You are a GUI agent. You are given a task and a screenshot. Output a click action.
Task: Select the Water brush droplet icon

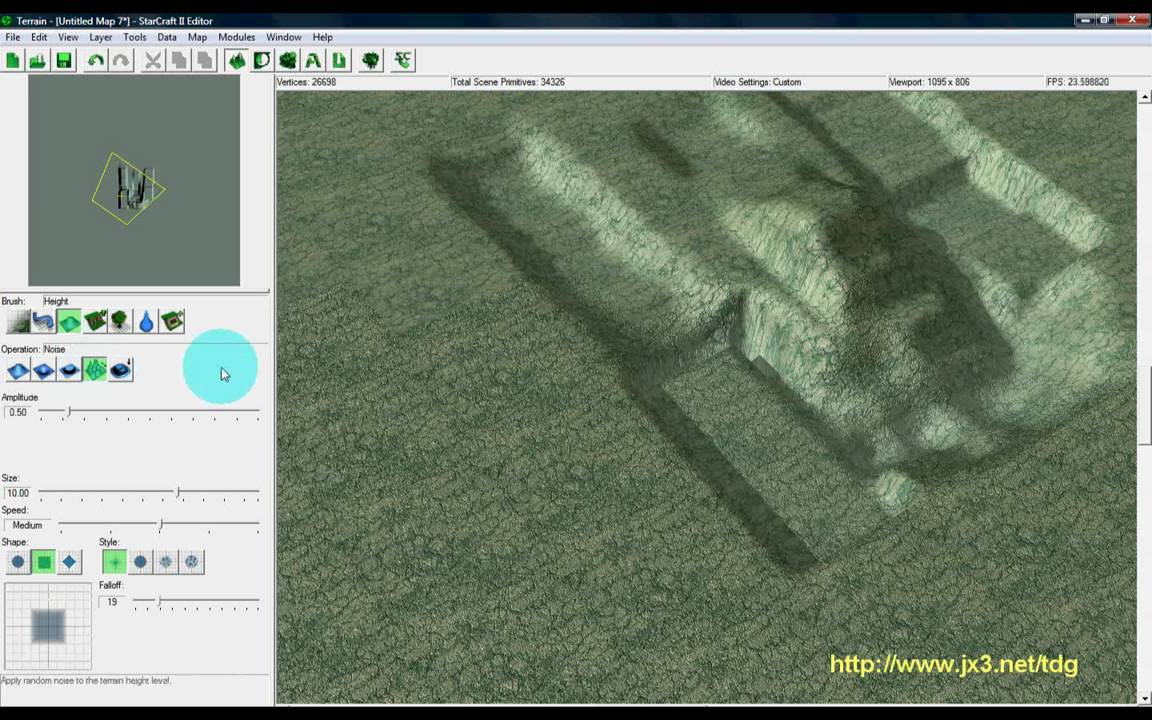(146, 321)
